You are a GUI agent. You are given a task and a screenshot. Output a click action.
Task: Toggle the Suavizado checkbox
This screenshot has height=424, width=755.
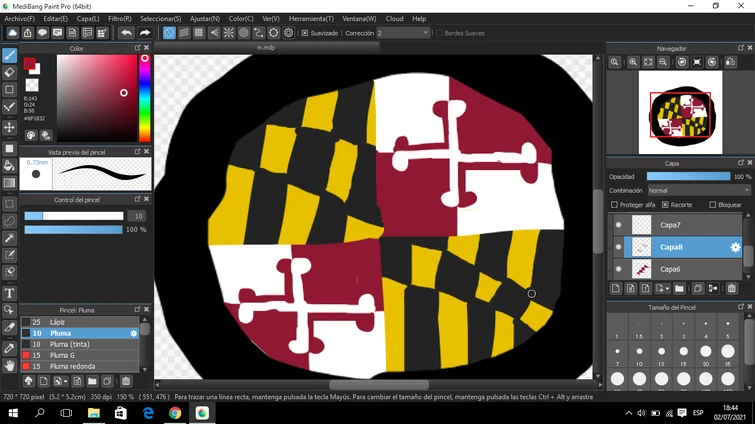point(305,33)
